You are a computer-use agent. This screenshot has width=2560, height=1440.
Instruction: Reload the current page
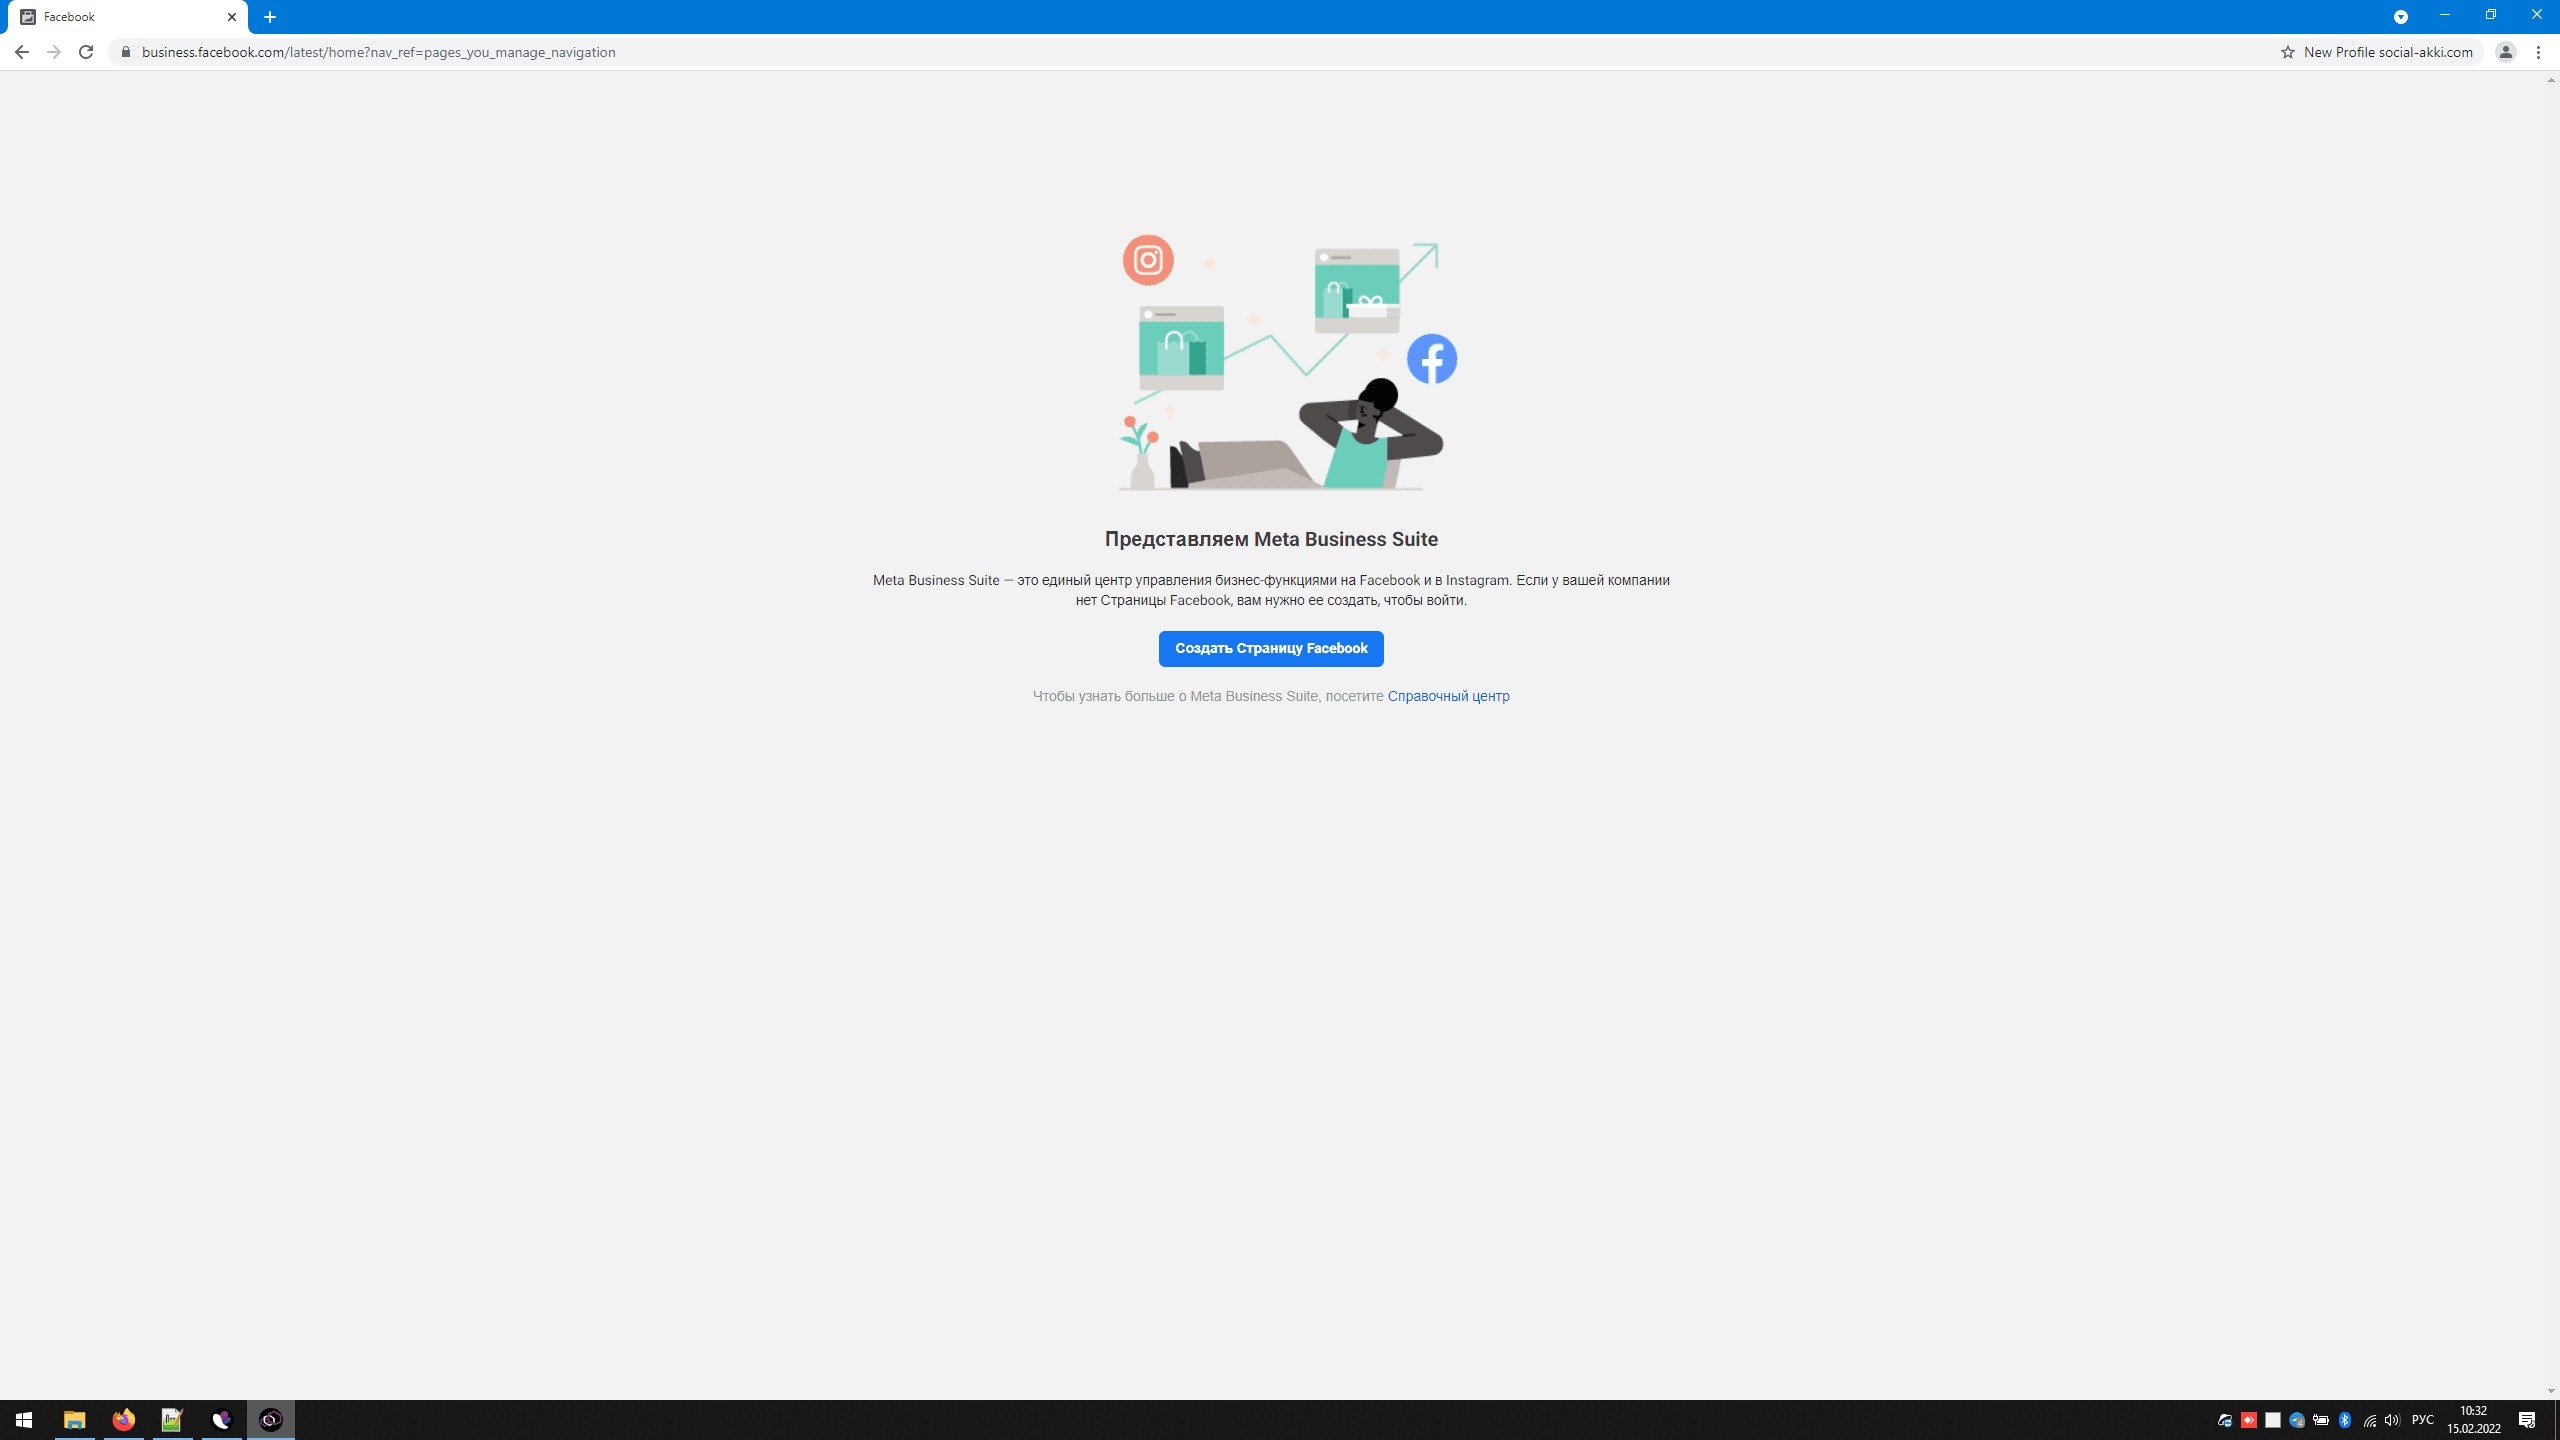coord(86,52)
